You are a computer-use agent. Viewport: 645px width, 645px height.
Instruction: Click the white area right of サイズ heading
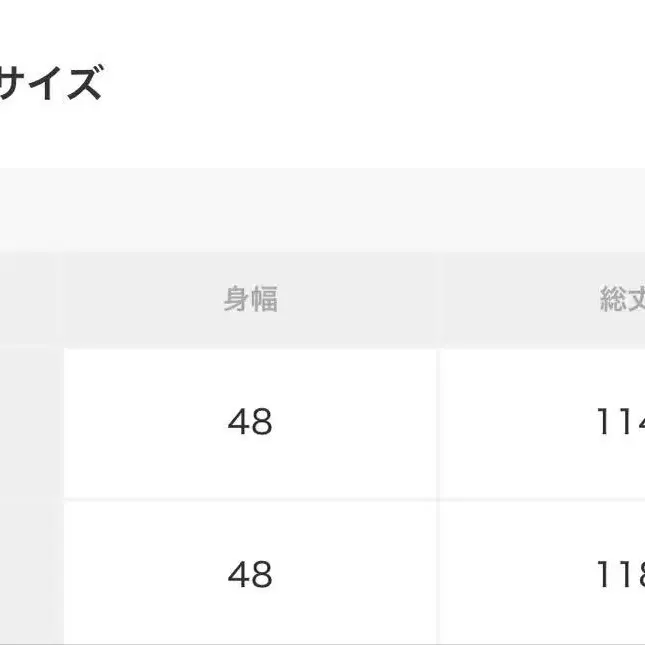pyautogui.click(x=380, y=84)
